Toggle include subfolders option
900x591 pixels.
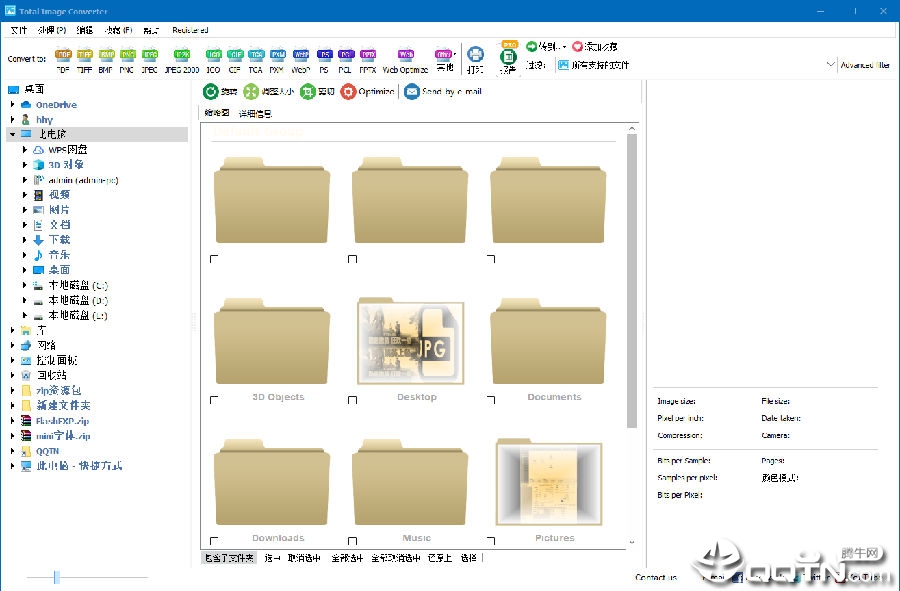(228, 558)
